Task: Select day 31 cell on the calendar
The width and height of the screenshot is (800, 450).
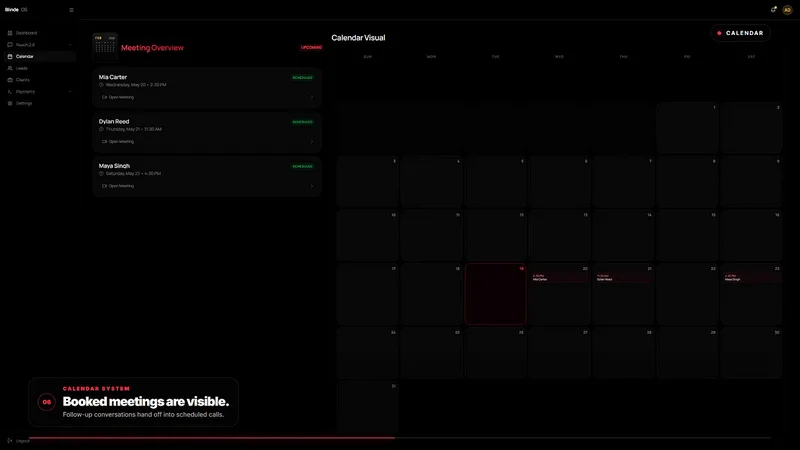Action: tap(367, 406)
